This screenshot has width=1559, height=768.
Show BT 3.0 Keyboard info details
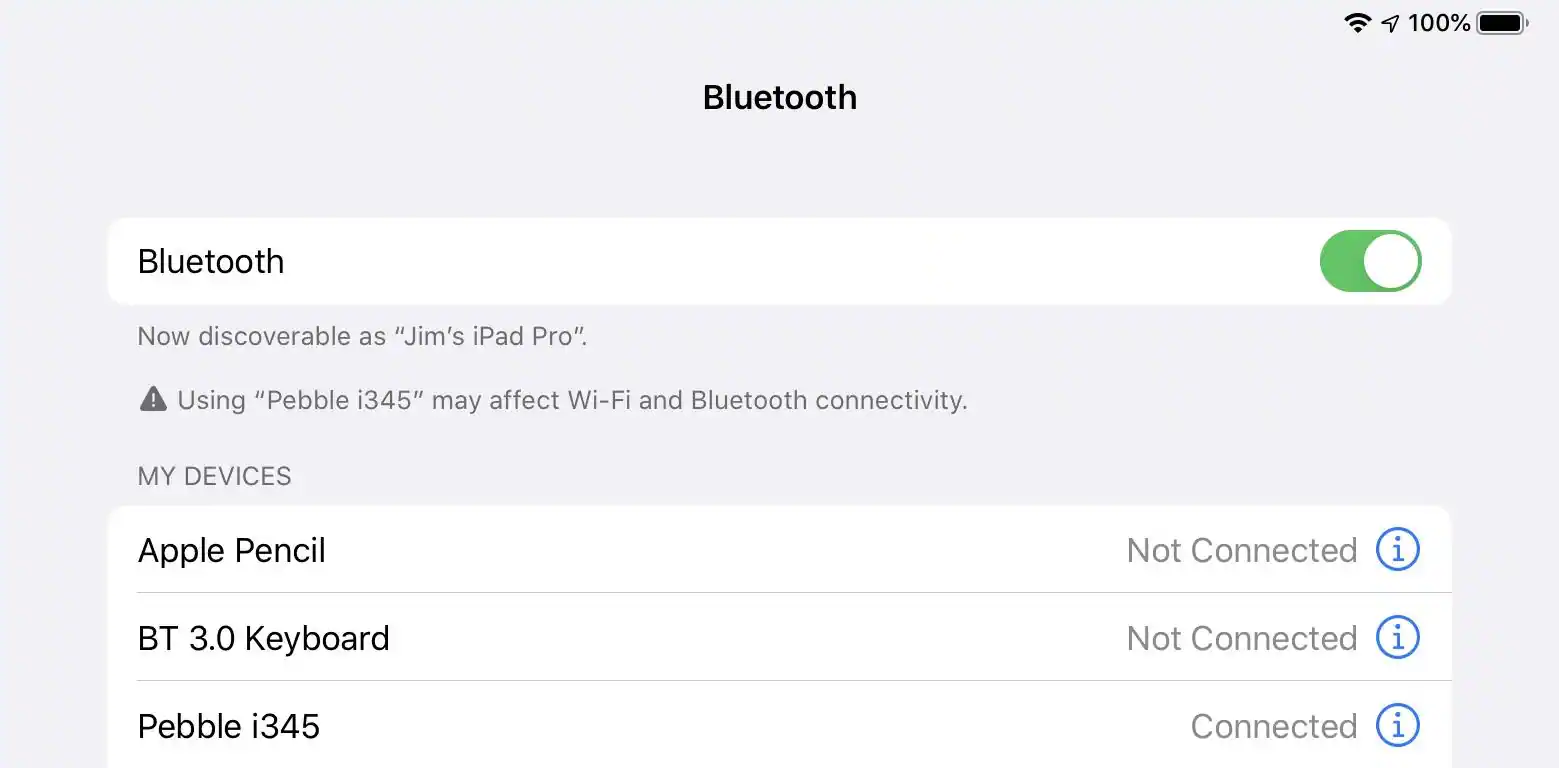(x=1397, y=637)
